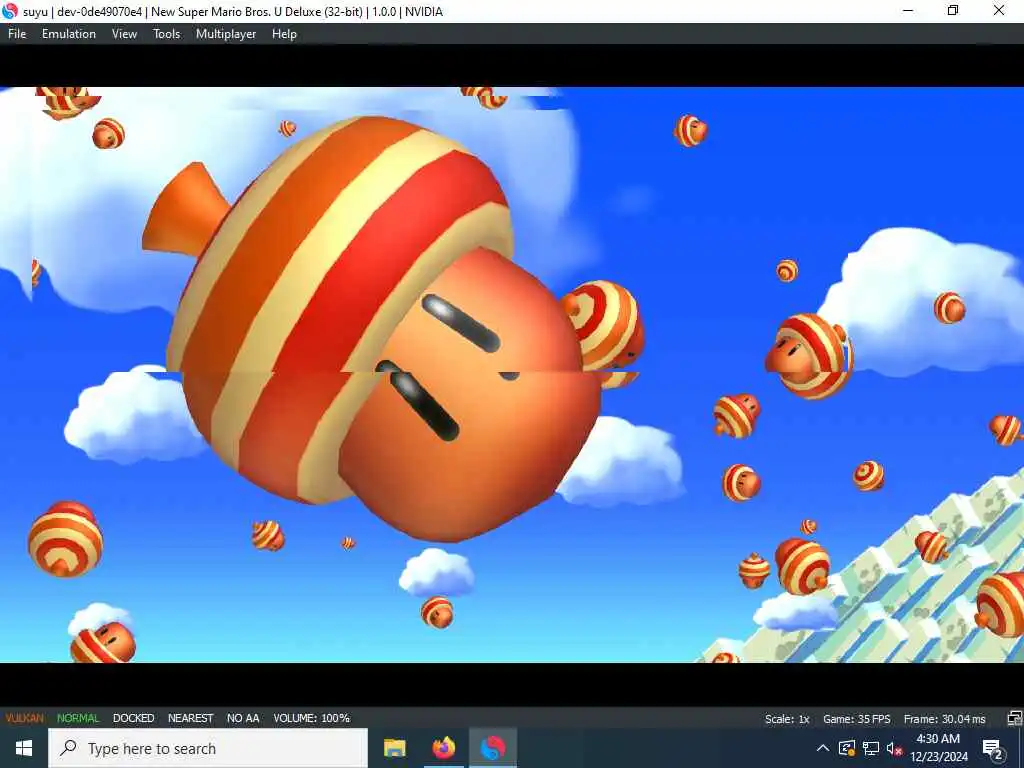1024x768 pixels.
Task: Click the muted speaker tray icon
Action: [894, 748]
